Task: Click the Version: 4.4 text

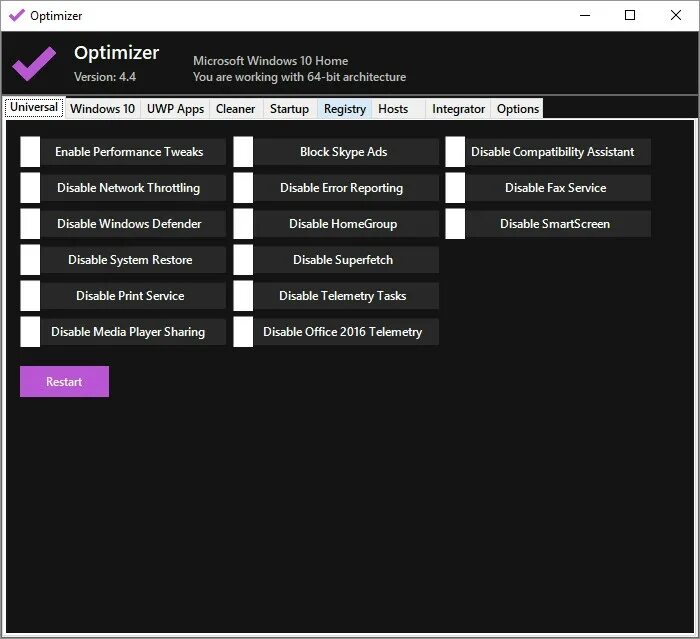Action: (x=105, y=77)
